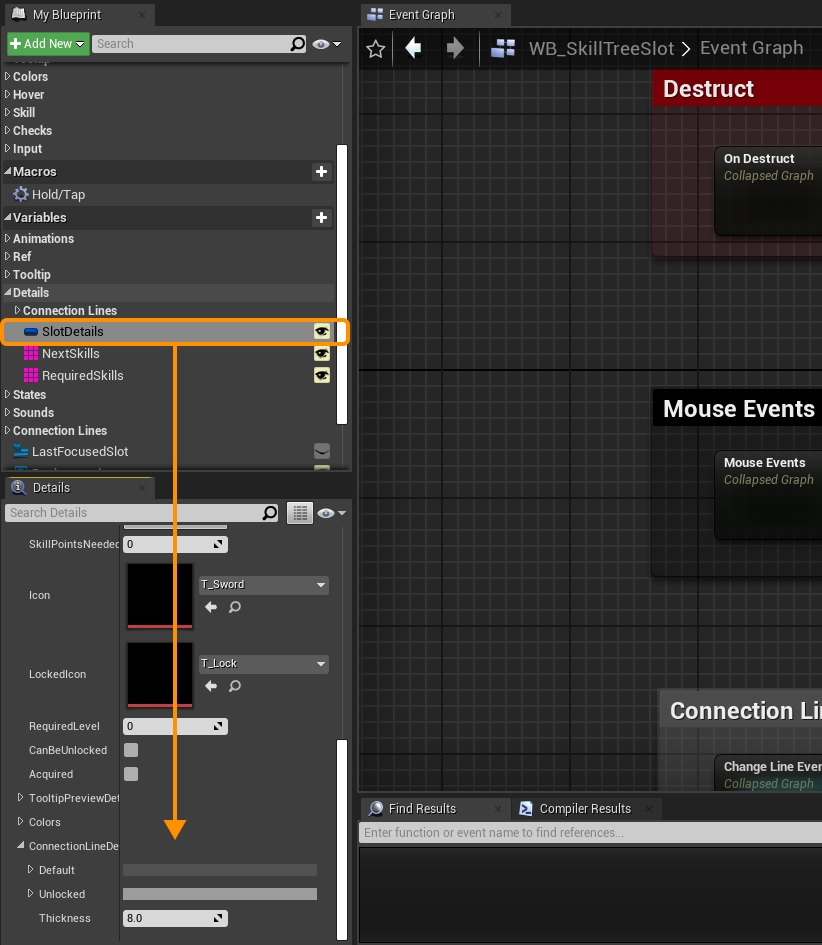Navigate back with the left arrow icon
822x945 pixels.
tap(413, 49)
